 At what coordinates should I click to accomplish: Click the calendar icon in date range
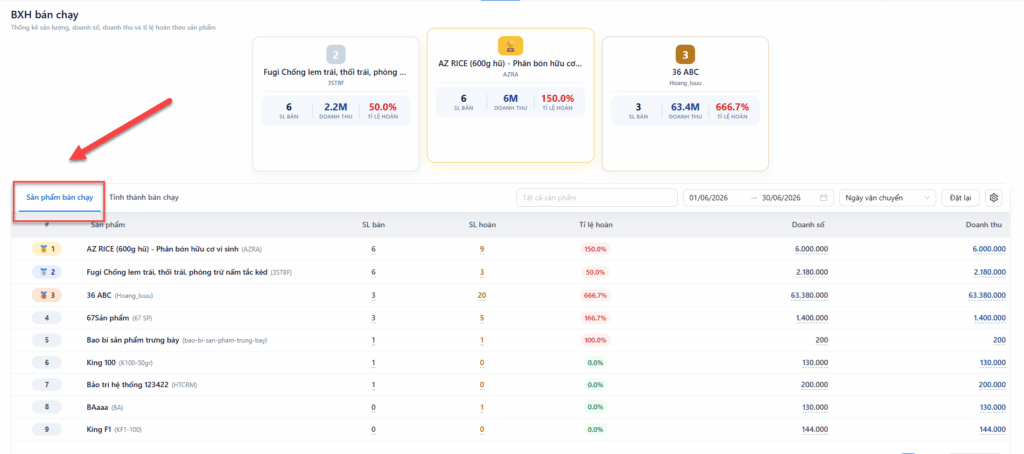[824, 198]
